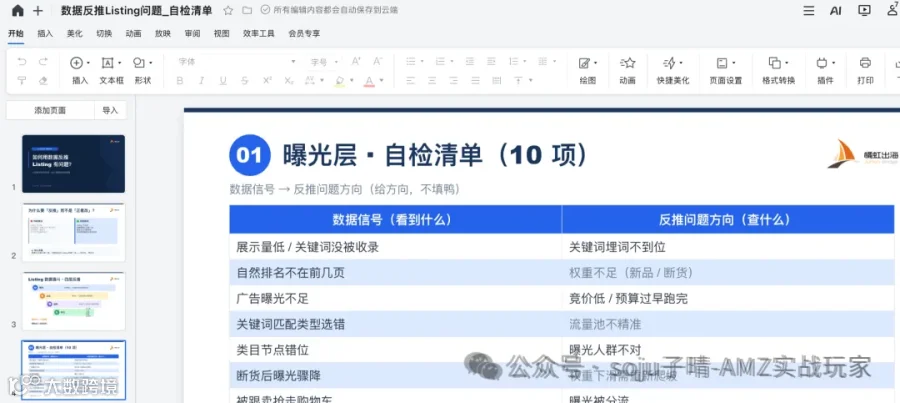Screen dimensions: 900x403
Task: Toggle Superscript X² formatting
Action: click(267, 80)
